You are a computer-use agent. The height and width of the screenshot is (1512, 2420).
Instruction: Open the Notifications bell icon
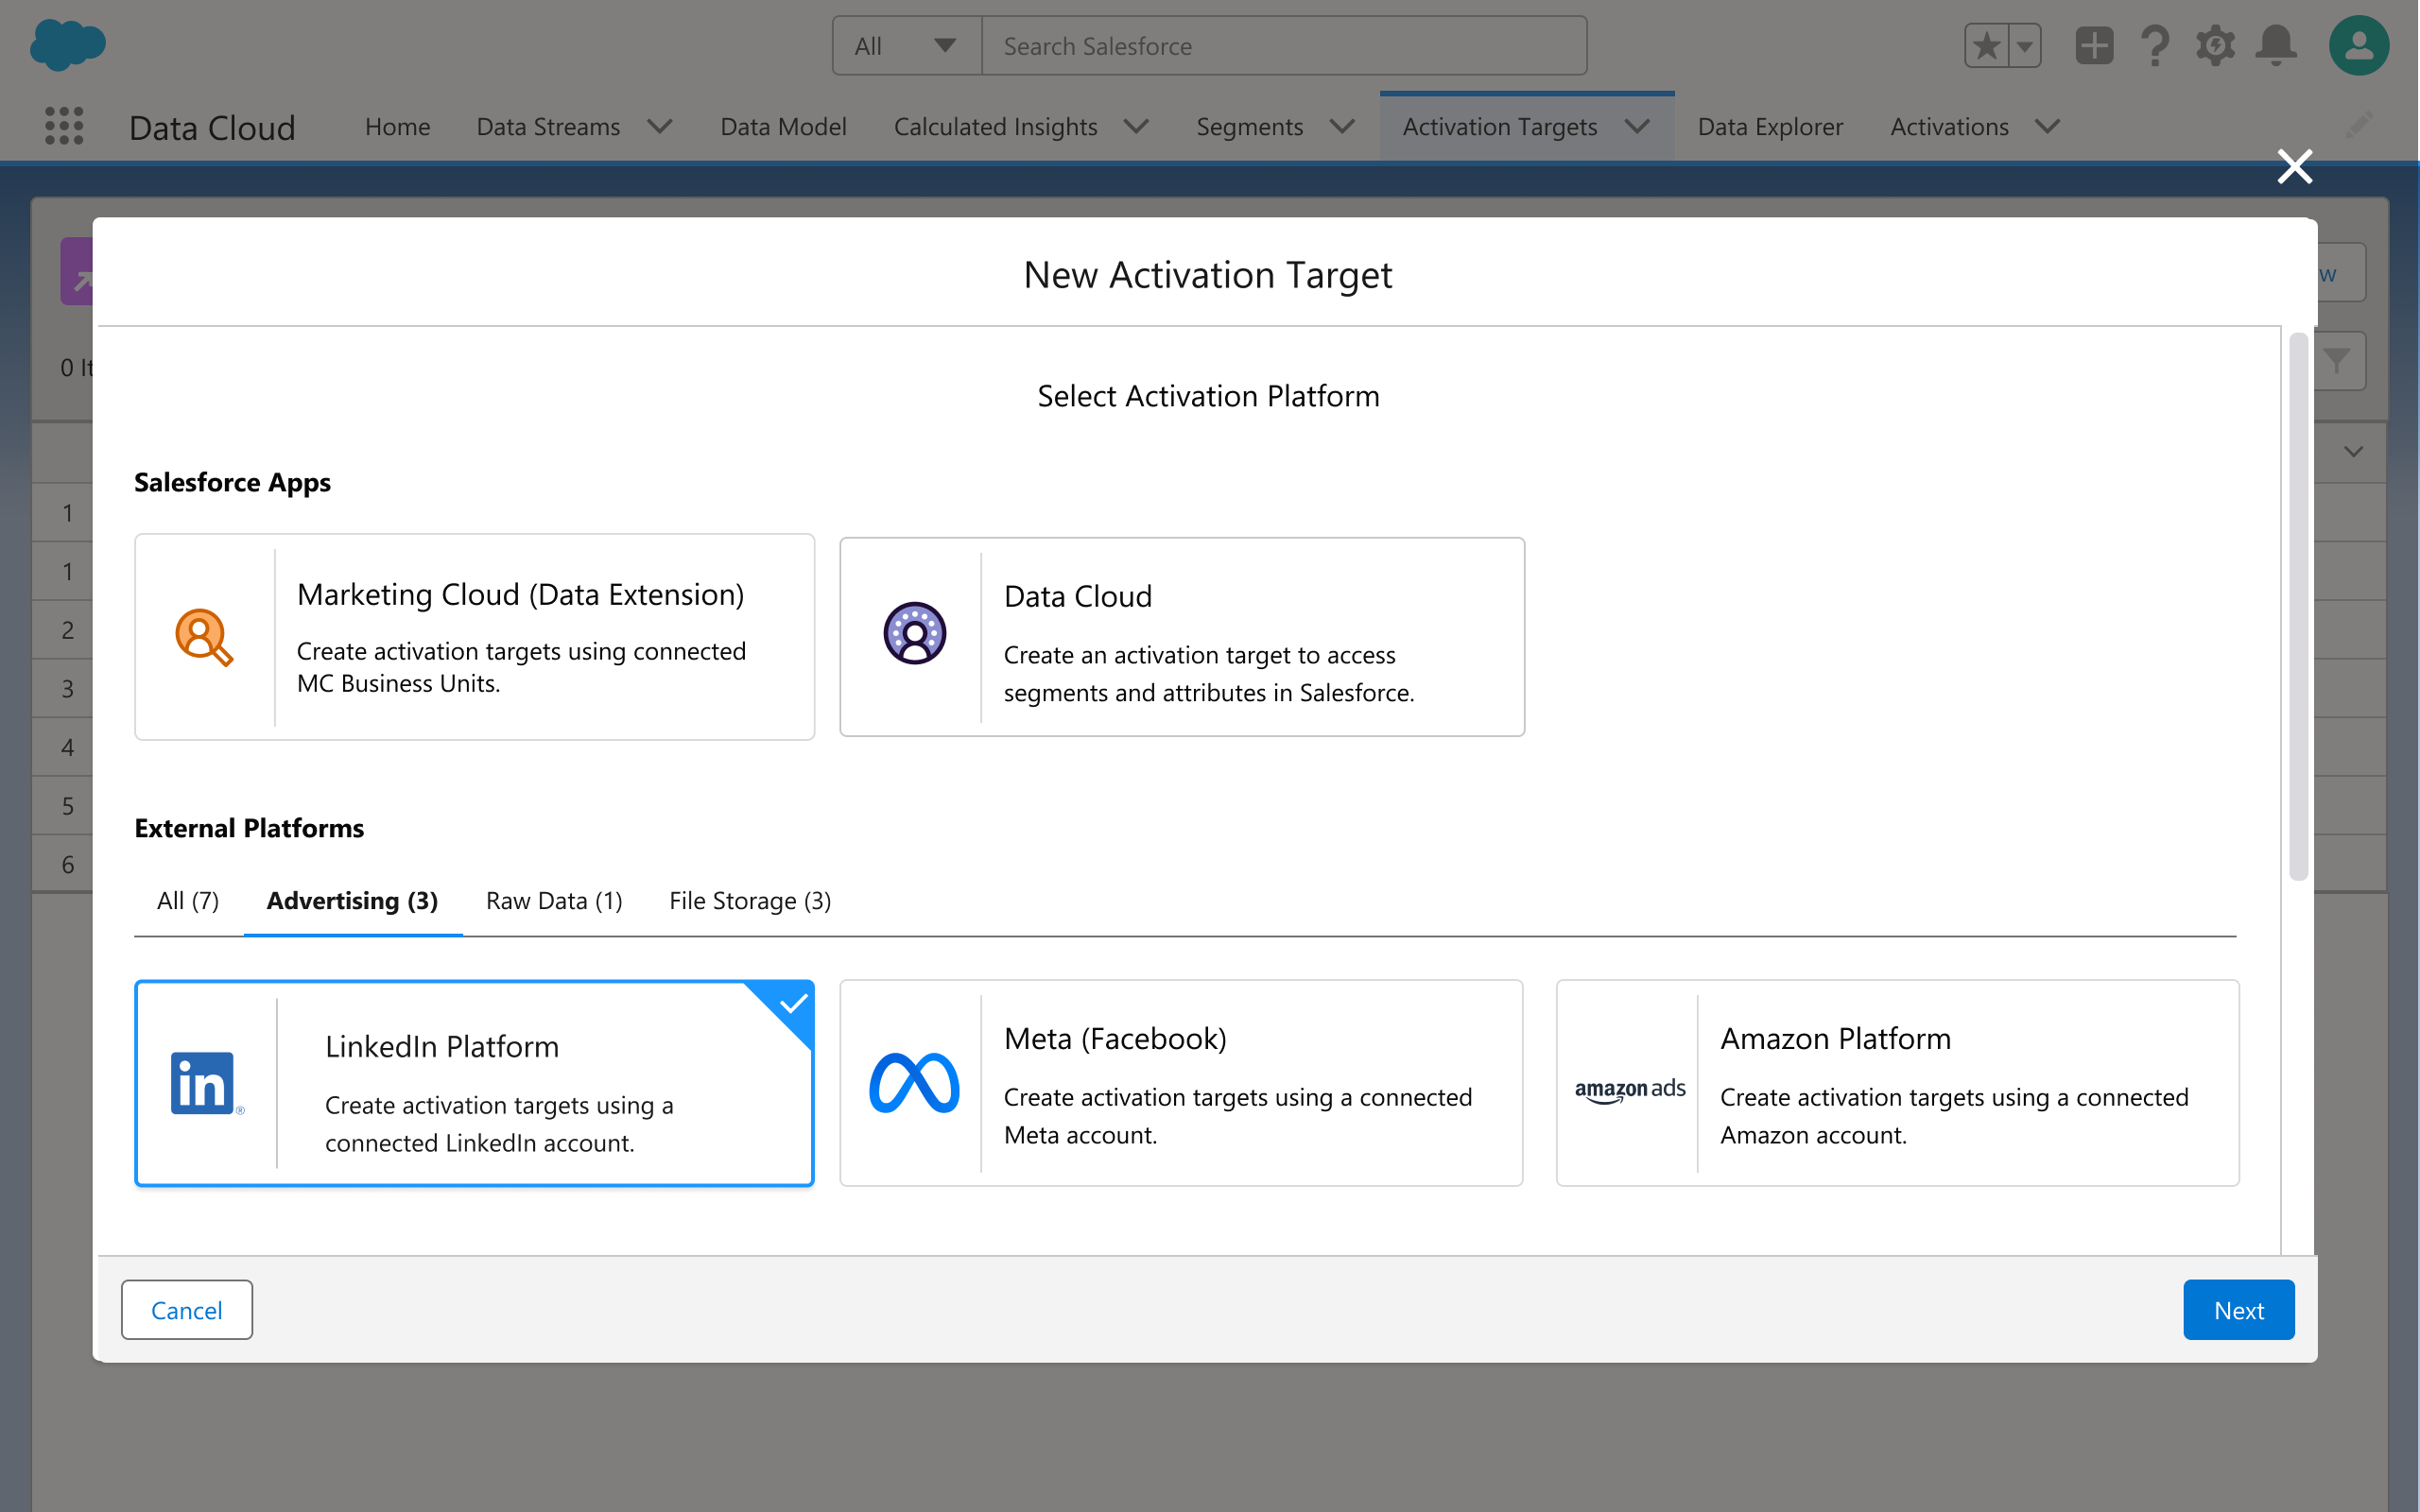click(x=2276, y=46)
